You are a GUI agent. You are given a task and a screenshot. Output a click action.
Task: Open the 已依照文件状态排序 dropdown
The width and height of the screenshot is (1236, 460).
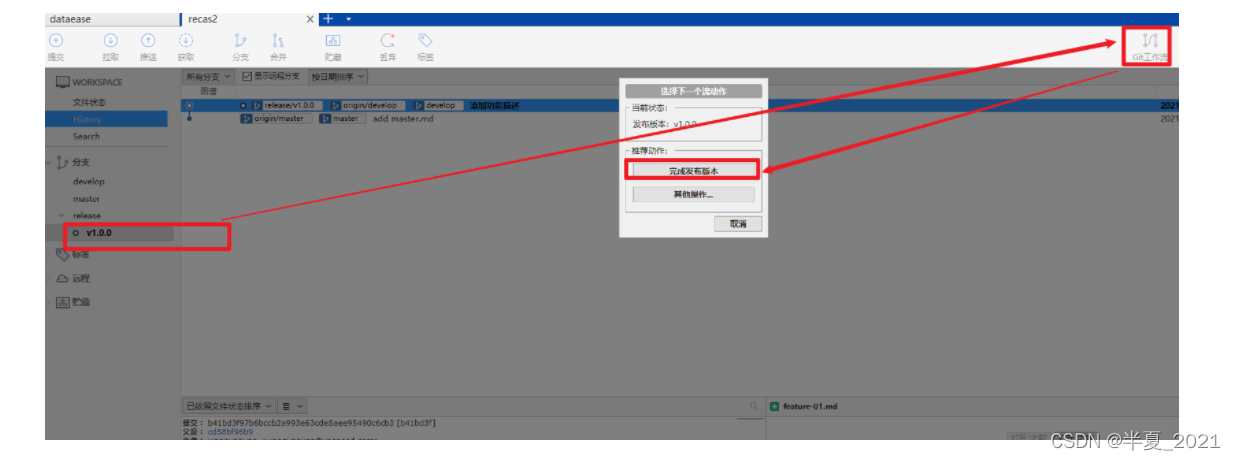[228, 406]
